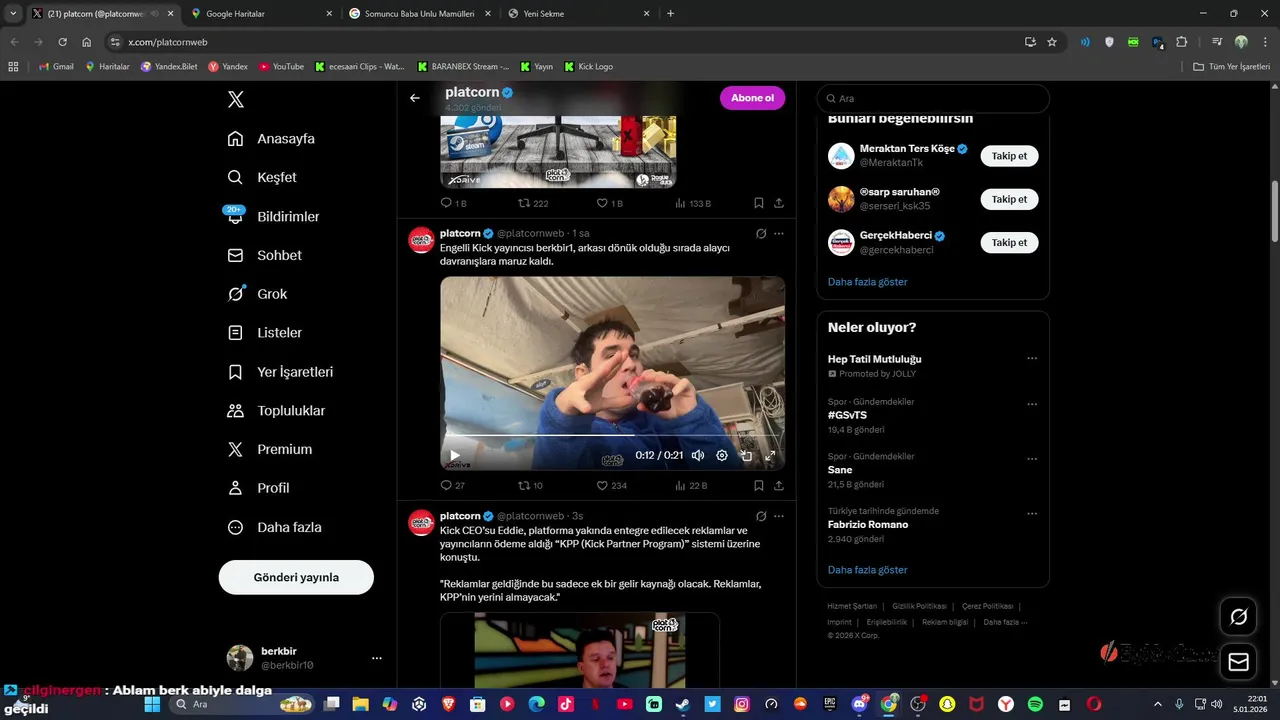
Task: Open more options for #GSvTS trend
Action: point(1032,404)
